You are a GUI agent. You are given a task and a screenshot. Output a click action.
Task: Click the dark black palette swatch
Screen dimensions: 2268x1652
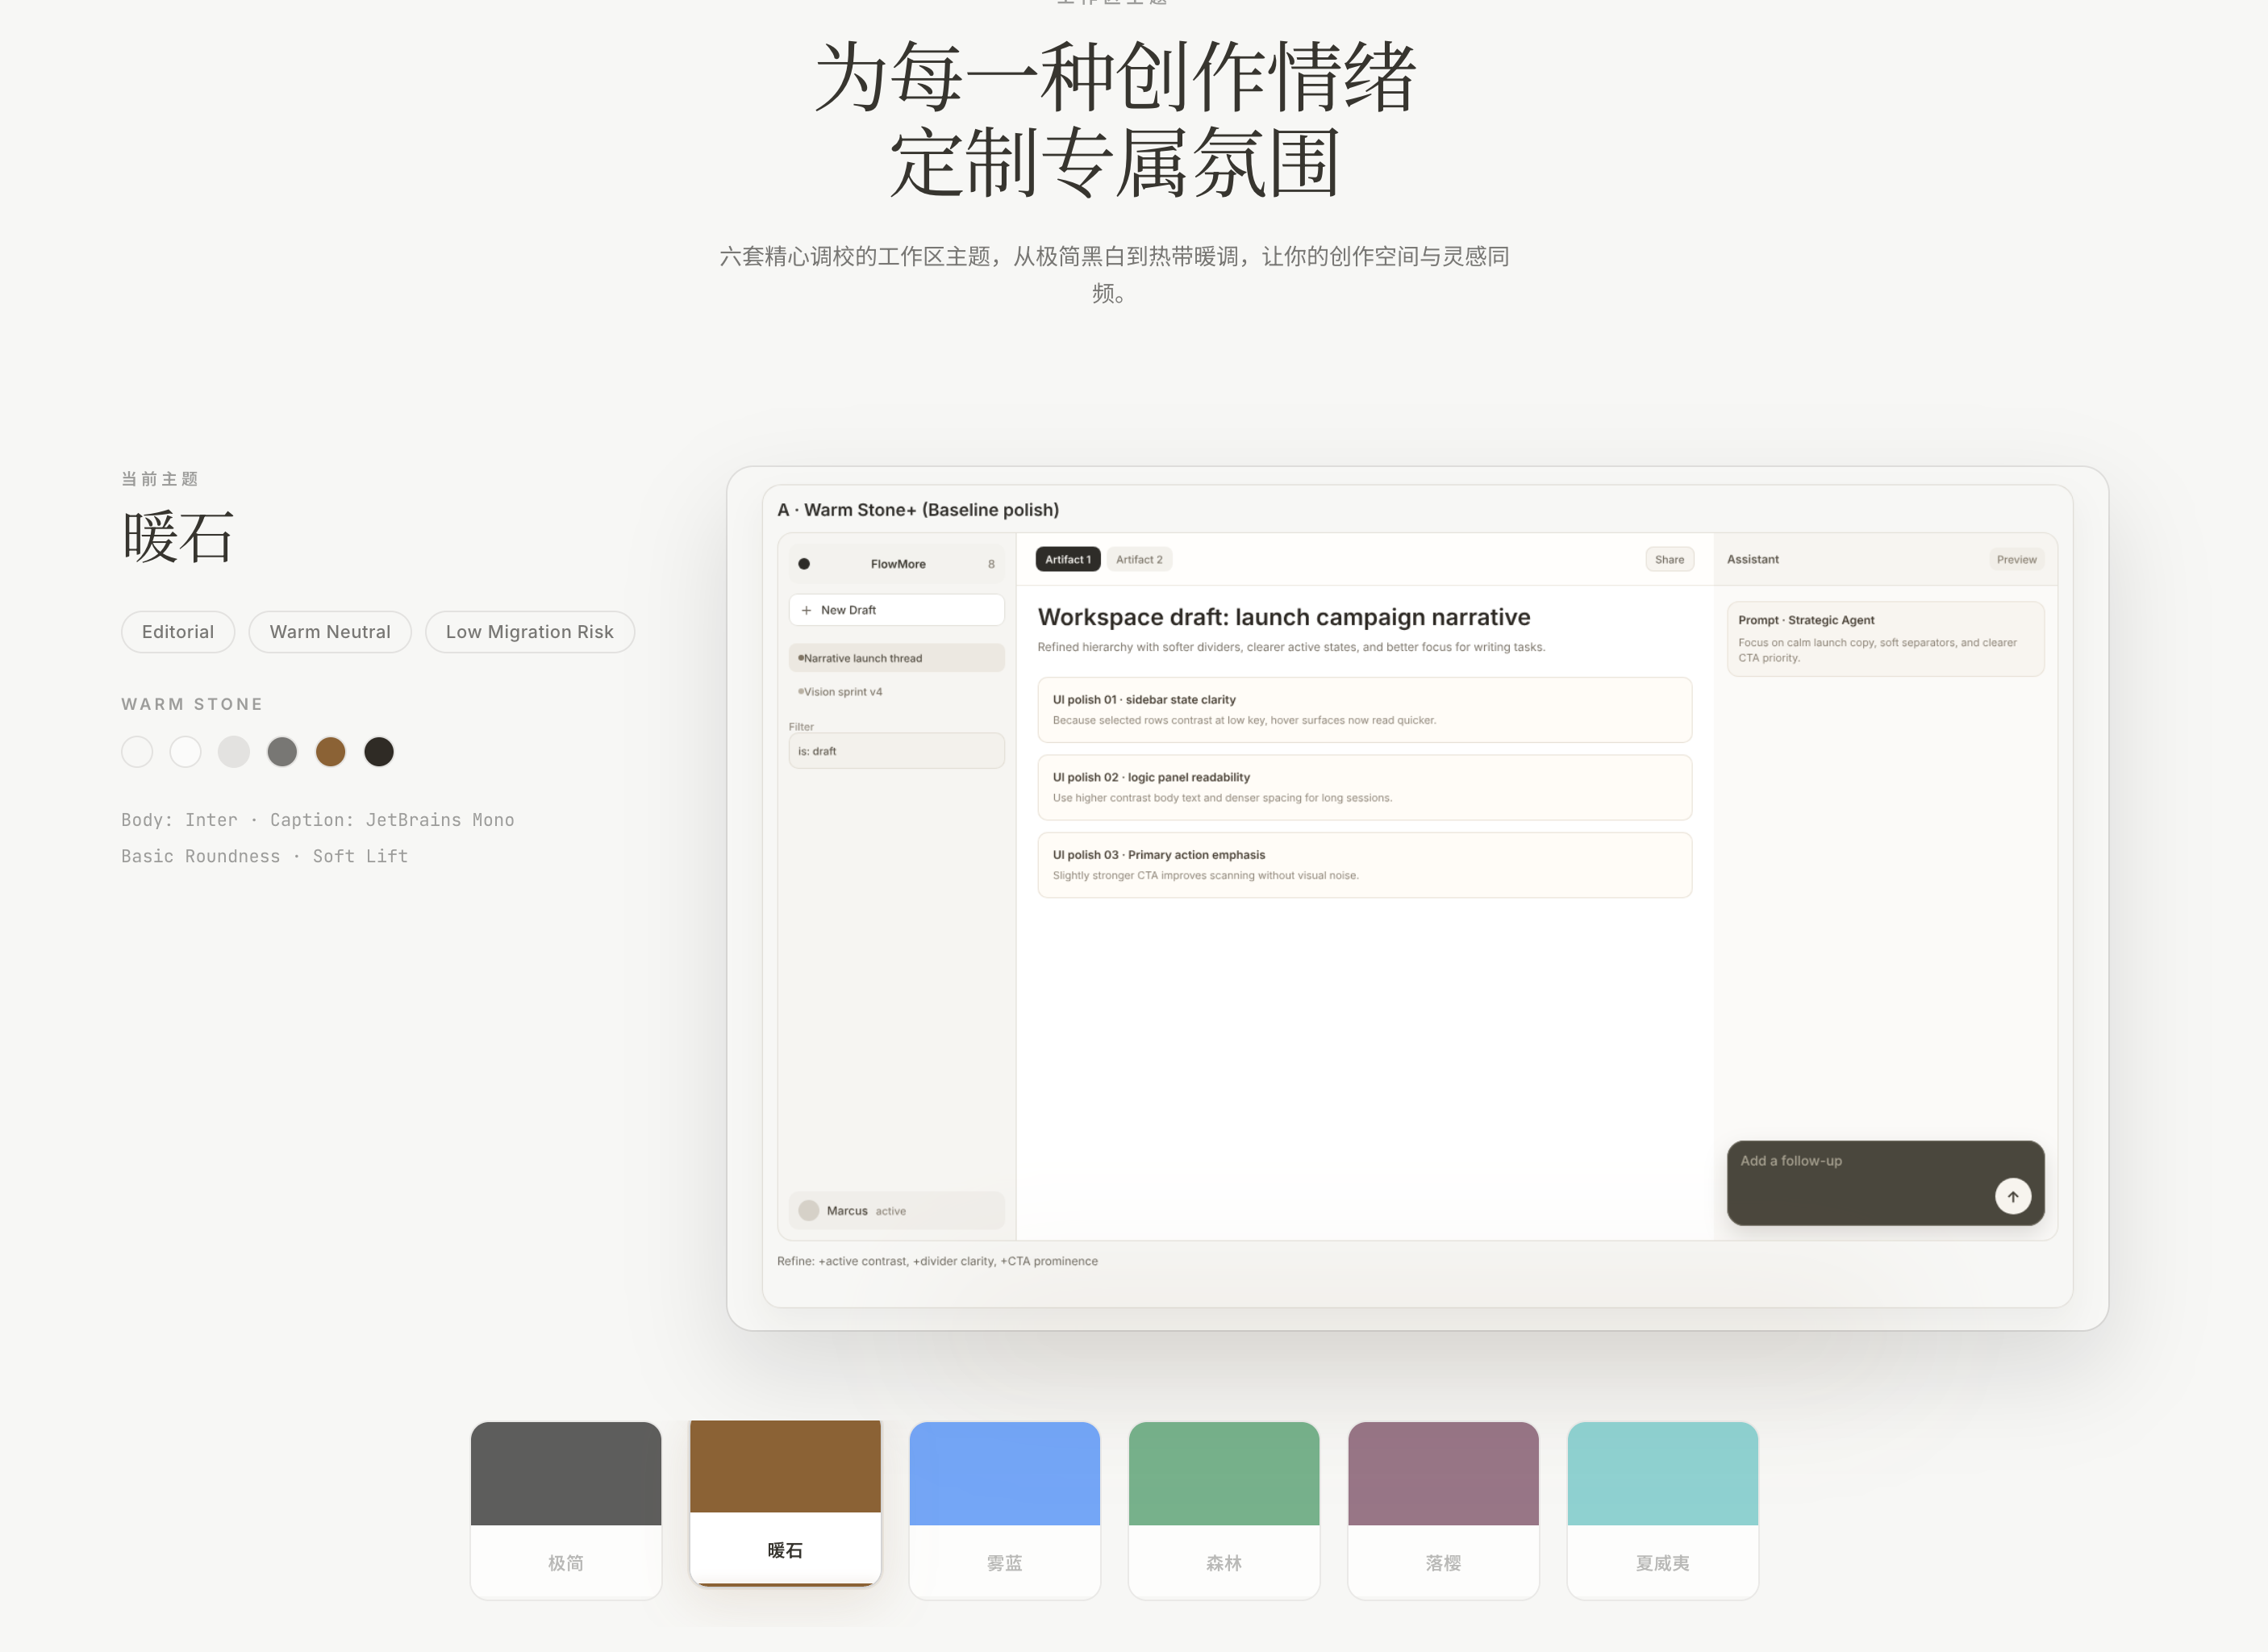pyautogui.click(x=379, y=752)
